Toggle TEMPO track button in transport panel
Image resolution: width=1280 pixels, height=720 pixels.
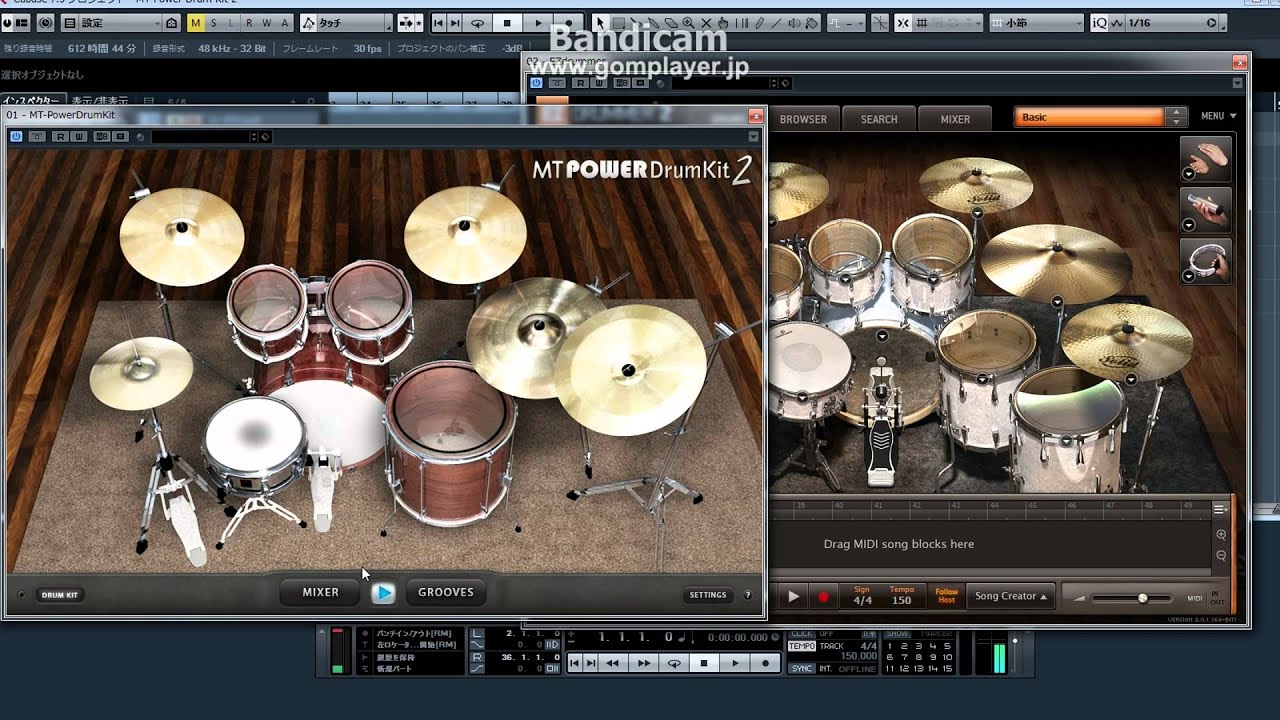click(x=801, y=646)
